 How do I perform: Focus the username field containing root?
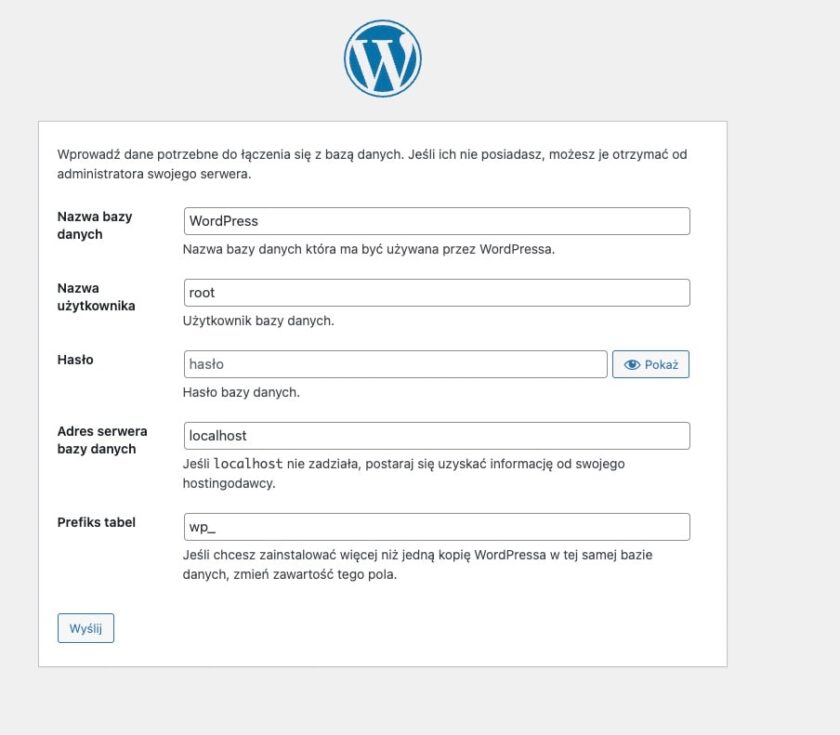tap(435, 292)
